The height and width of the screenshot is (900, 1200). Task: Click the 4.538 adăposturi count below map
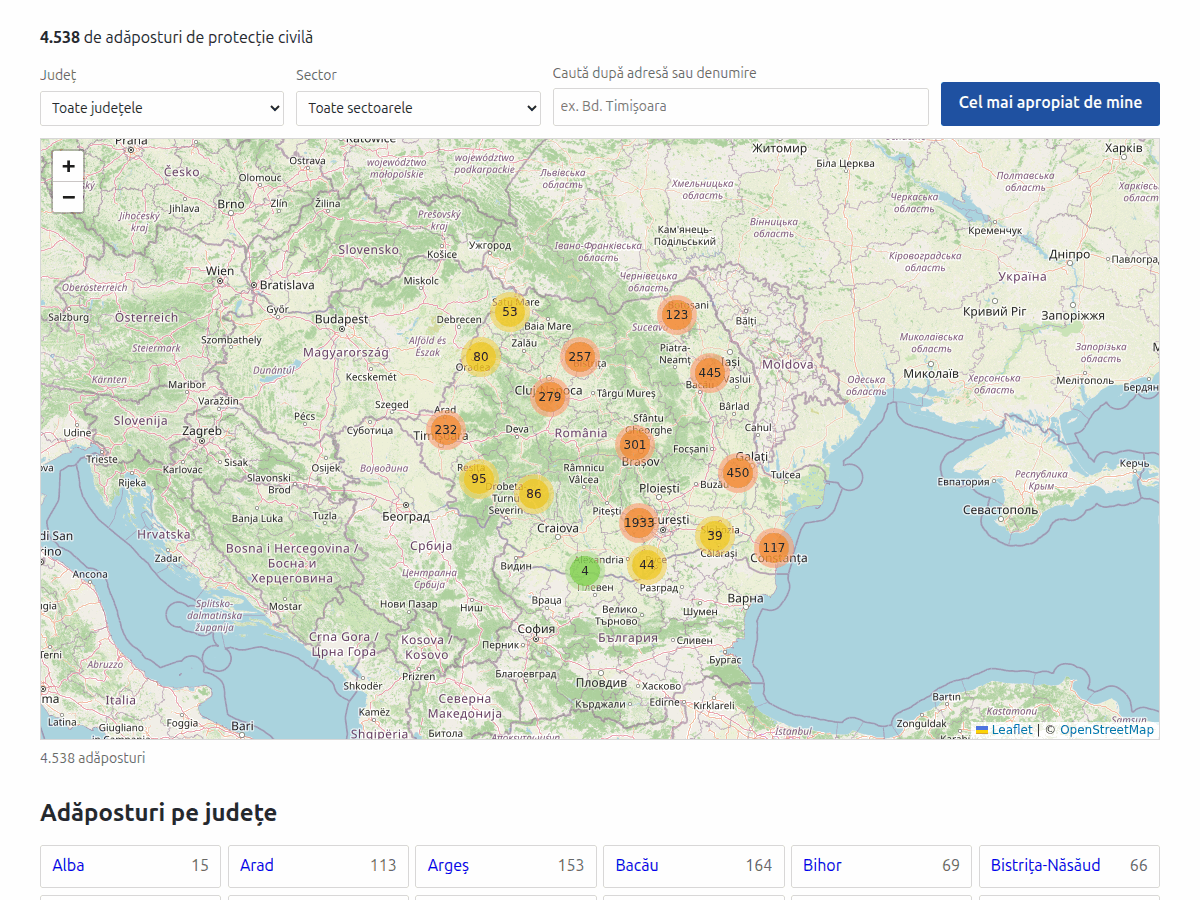(x=92, y=758)
